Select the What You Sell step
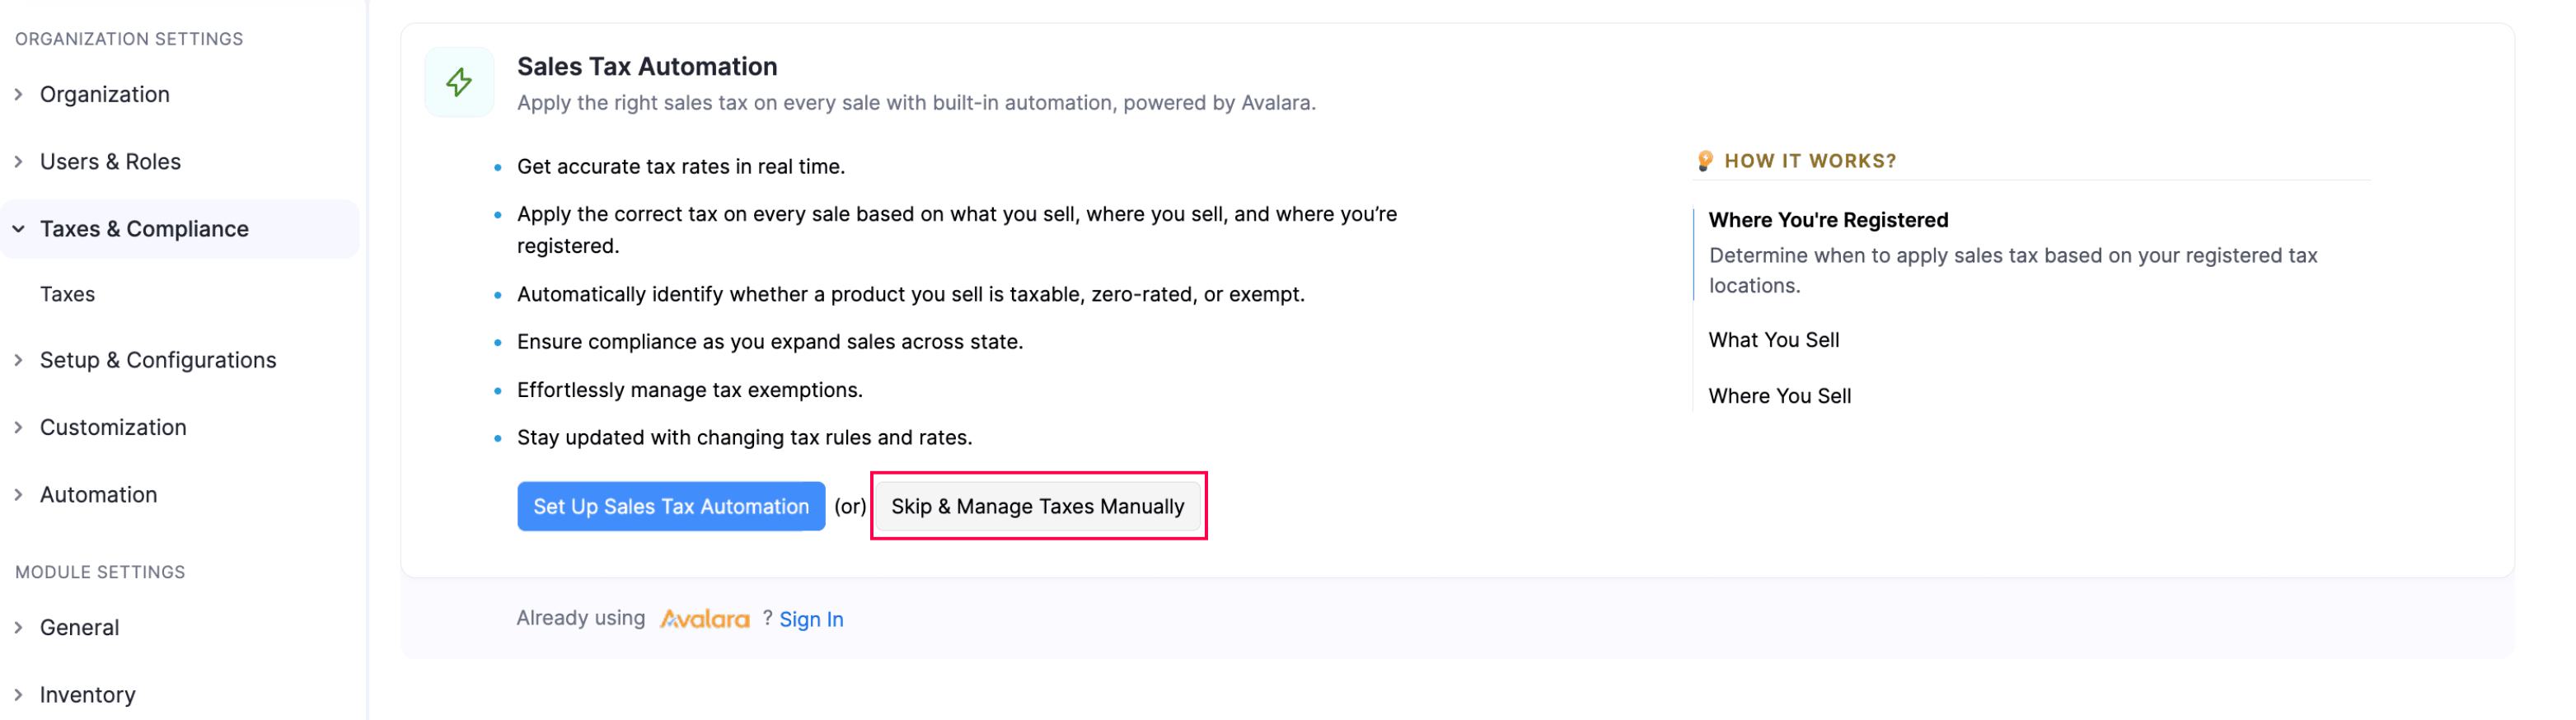This screenshot has width=2576, height=720. (x=1774, y=340)
